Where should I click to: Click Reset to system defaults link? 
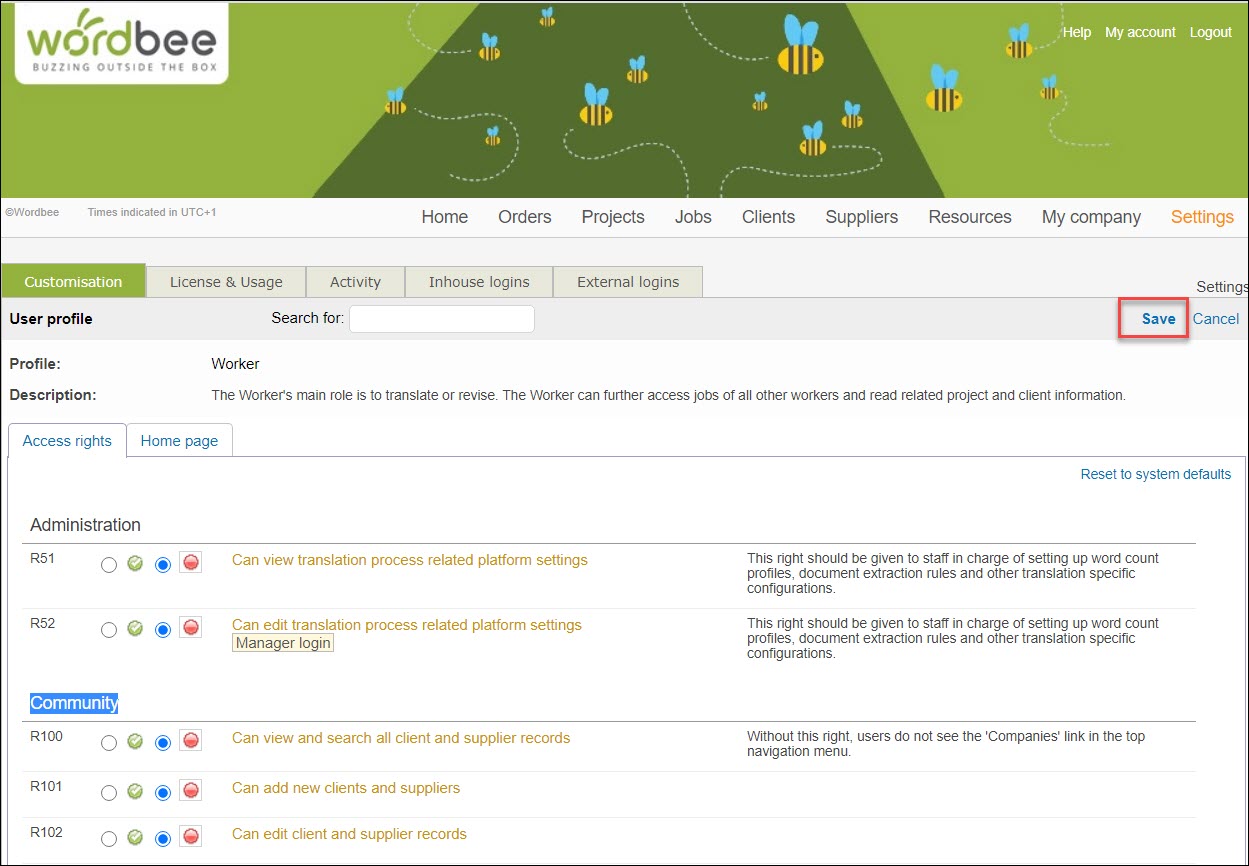point(1155,474)
